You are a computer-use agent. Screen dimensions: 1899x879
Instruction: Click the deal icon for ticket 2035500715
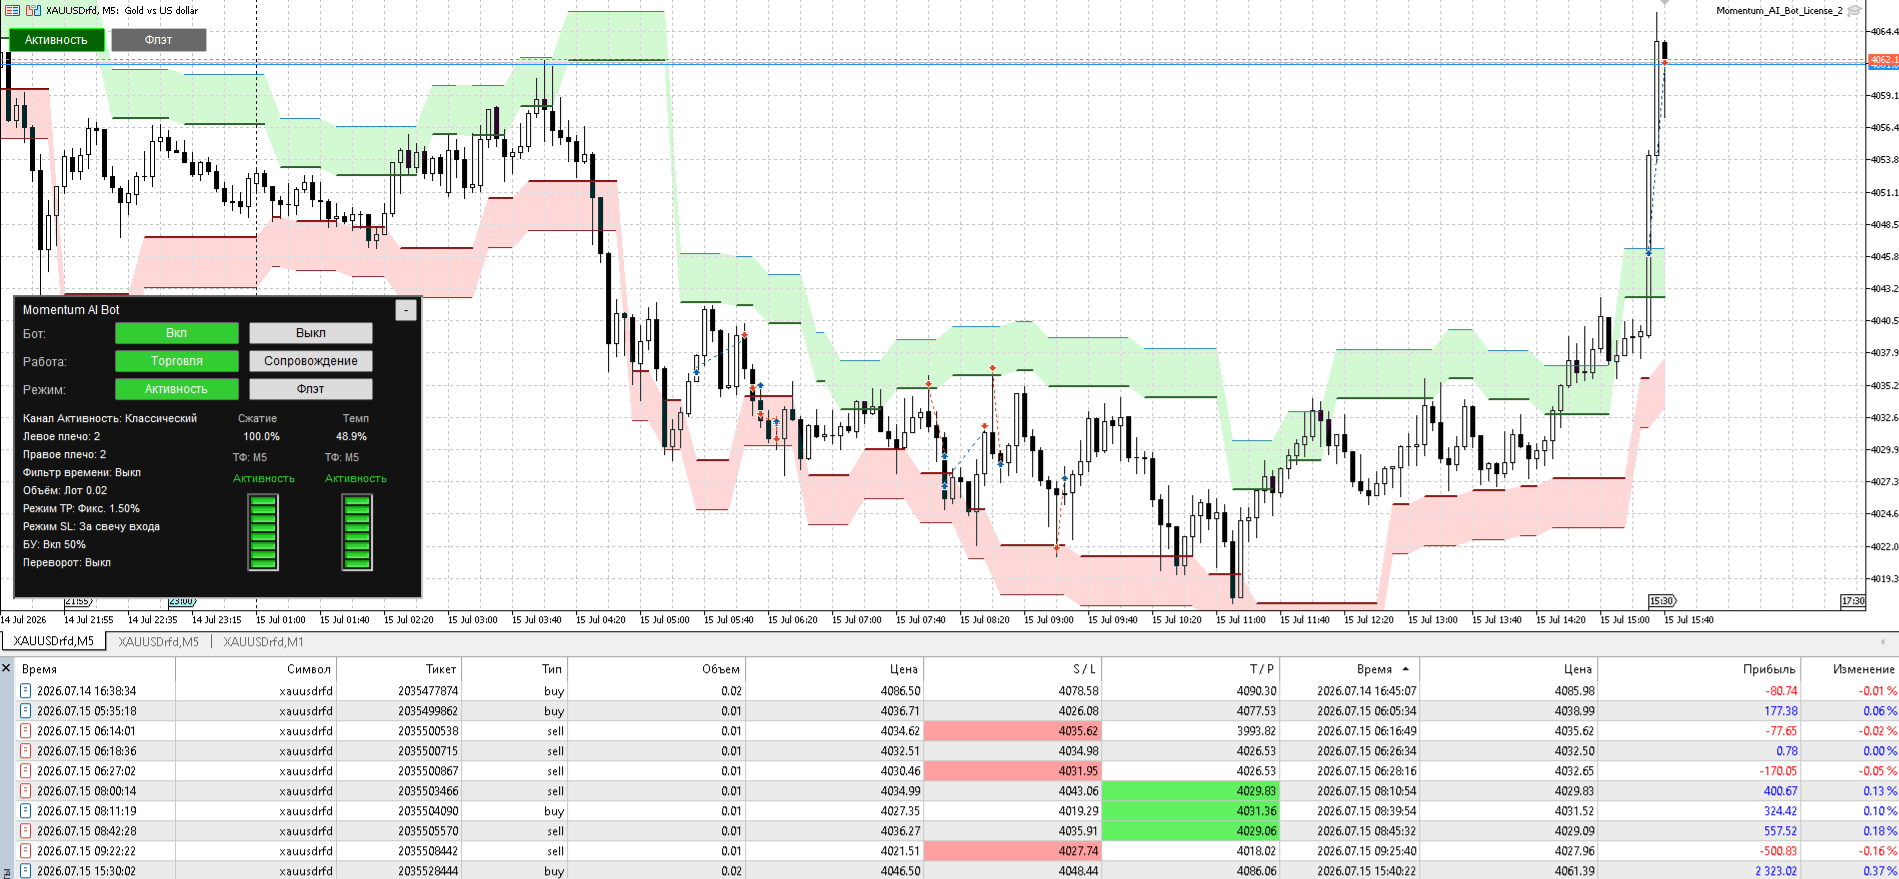(x=26, y=751)
